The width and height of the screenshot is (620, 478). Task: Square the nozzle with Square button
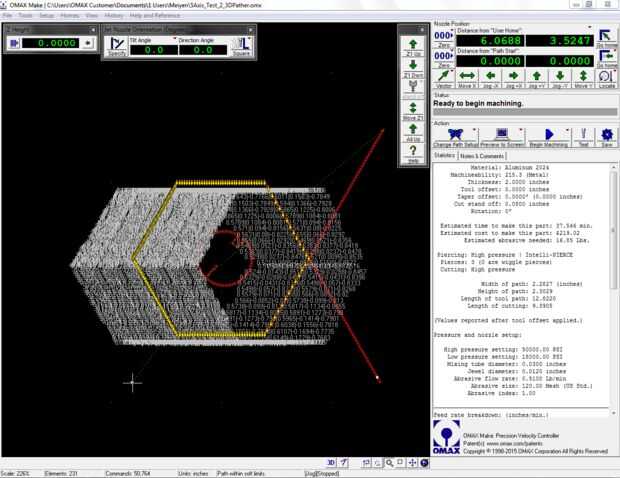coord(241,46)
